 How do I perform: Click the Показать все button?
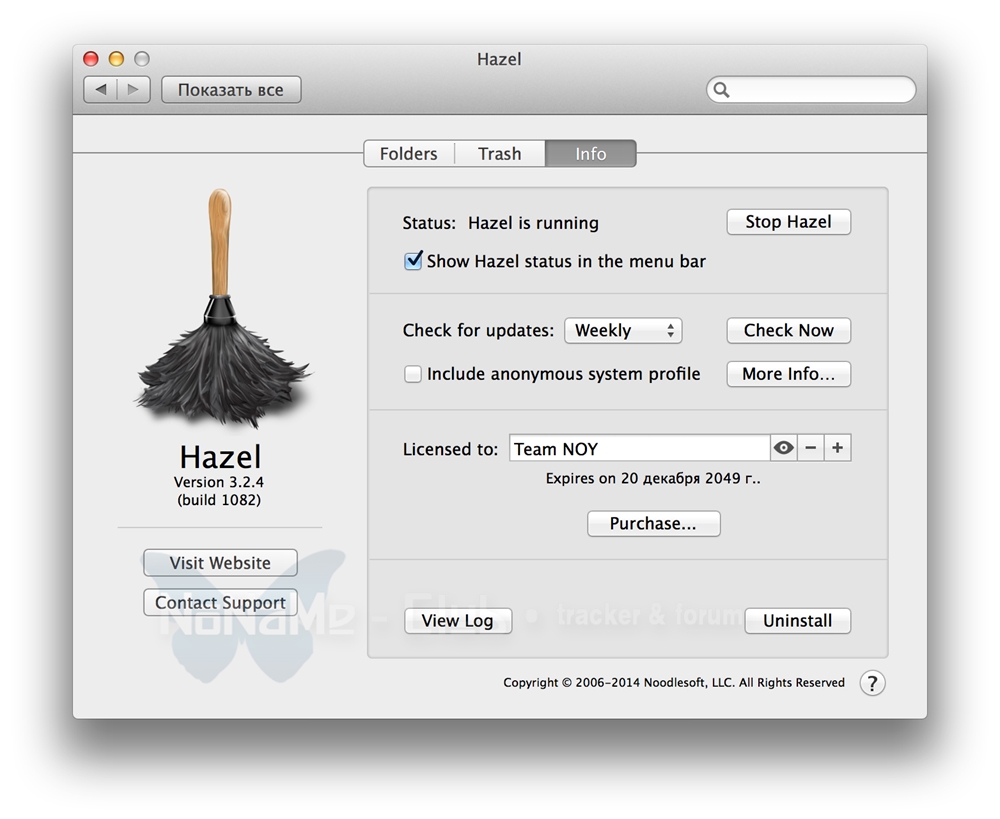(x=231, y=90)
